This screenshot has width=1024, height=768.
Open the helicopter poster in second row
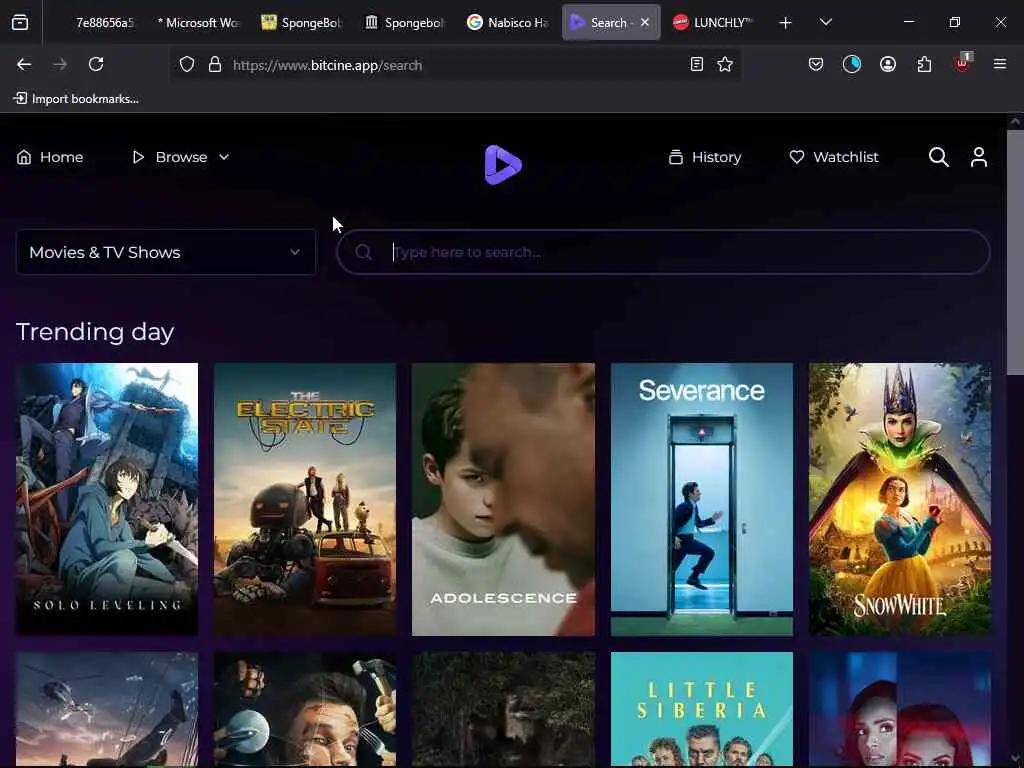click(x=107, y=709)
